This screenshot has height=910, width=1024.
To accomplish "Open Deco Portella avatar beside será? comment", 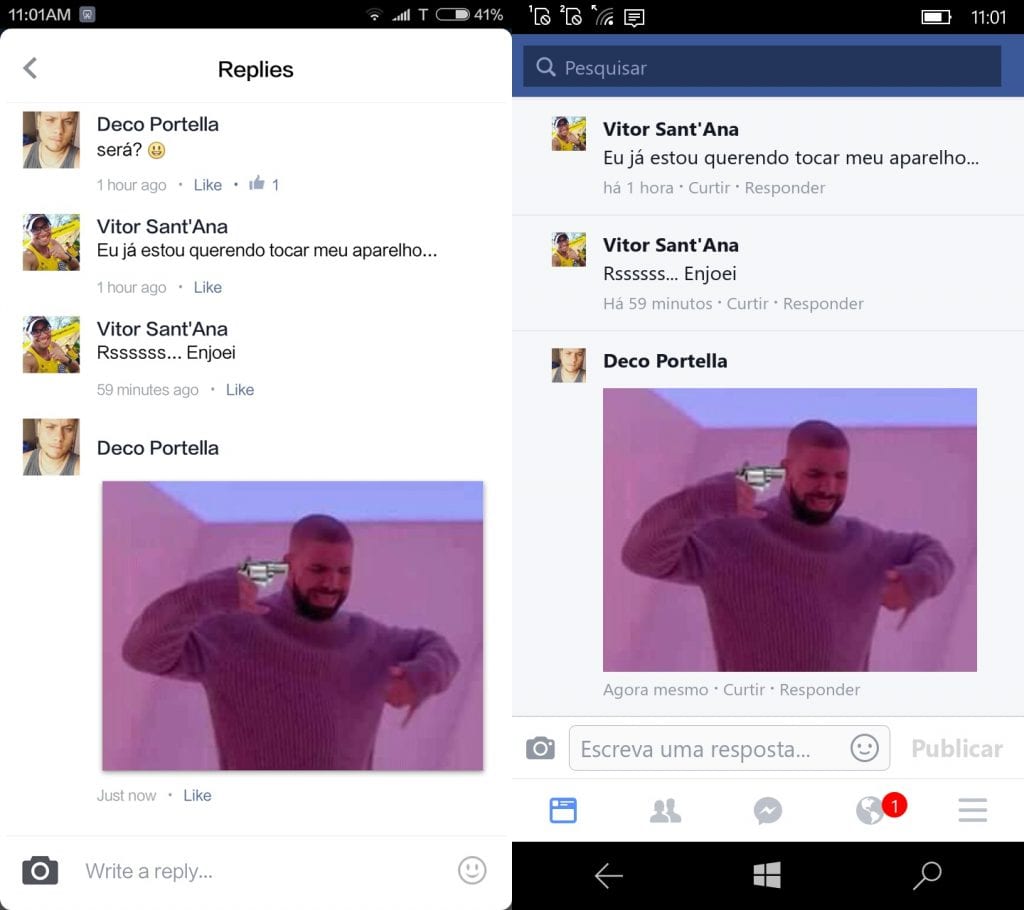I will (x=51, y=140).
